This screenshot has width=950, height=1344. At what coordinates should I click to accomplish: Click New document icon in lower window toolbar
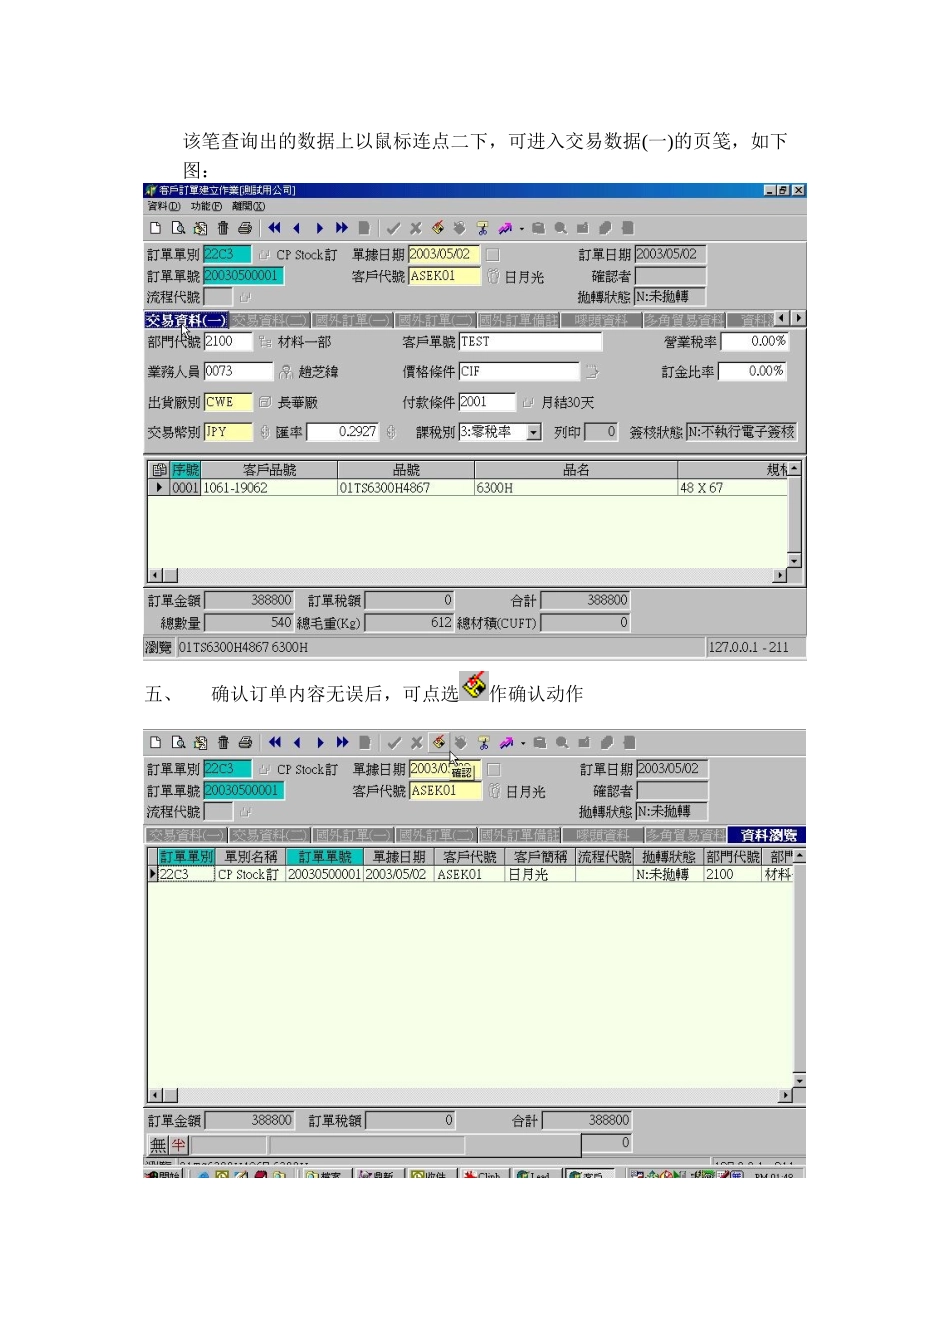[155, 743]
